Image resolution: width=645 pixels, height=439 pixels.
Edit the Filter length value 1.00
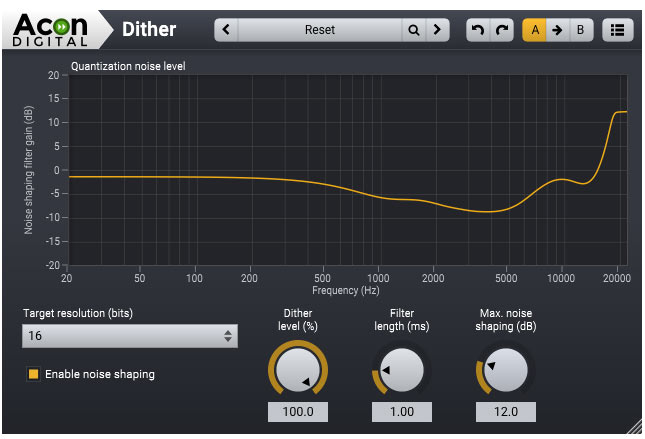tap(402, 411)
